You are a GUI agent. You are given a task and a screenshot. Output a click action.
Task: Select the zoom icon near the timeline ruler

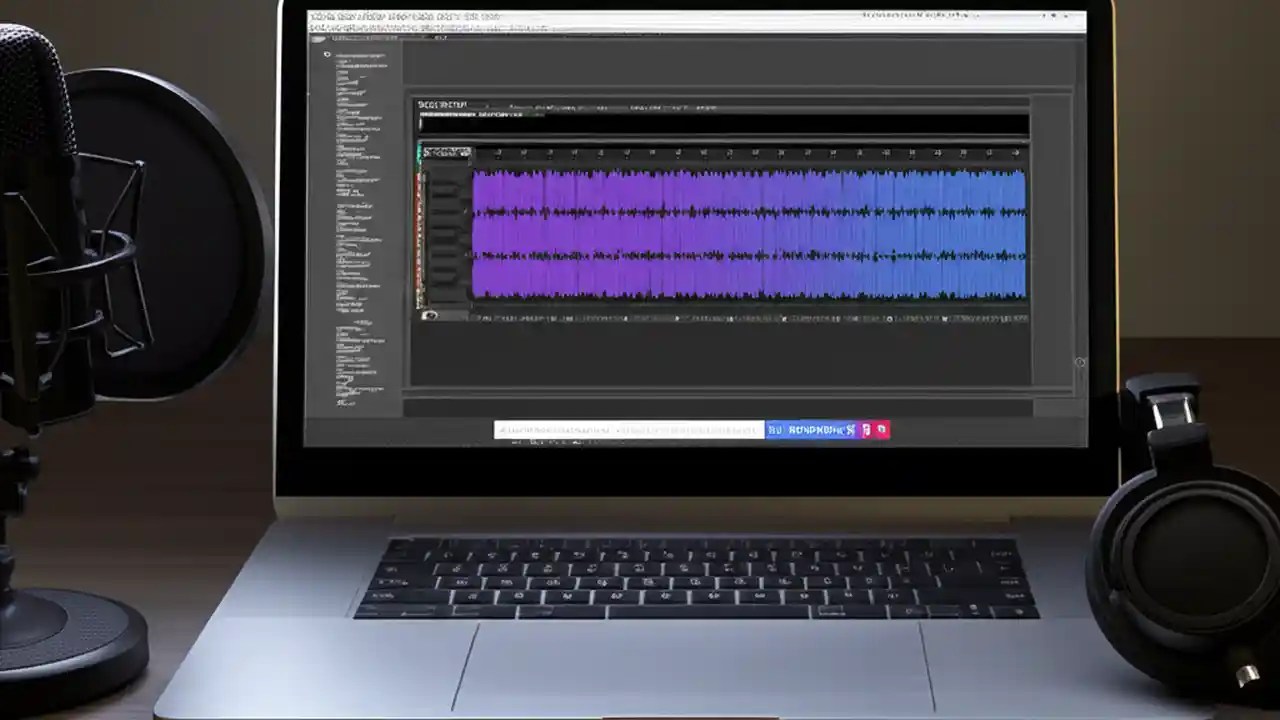tap(1017, 152)
